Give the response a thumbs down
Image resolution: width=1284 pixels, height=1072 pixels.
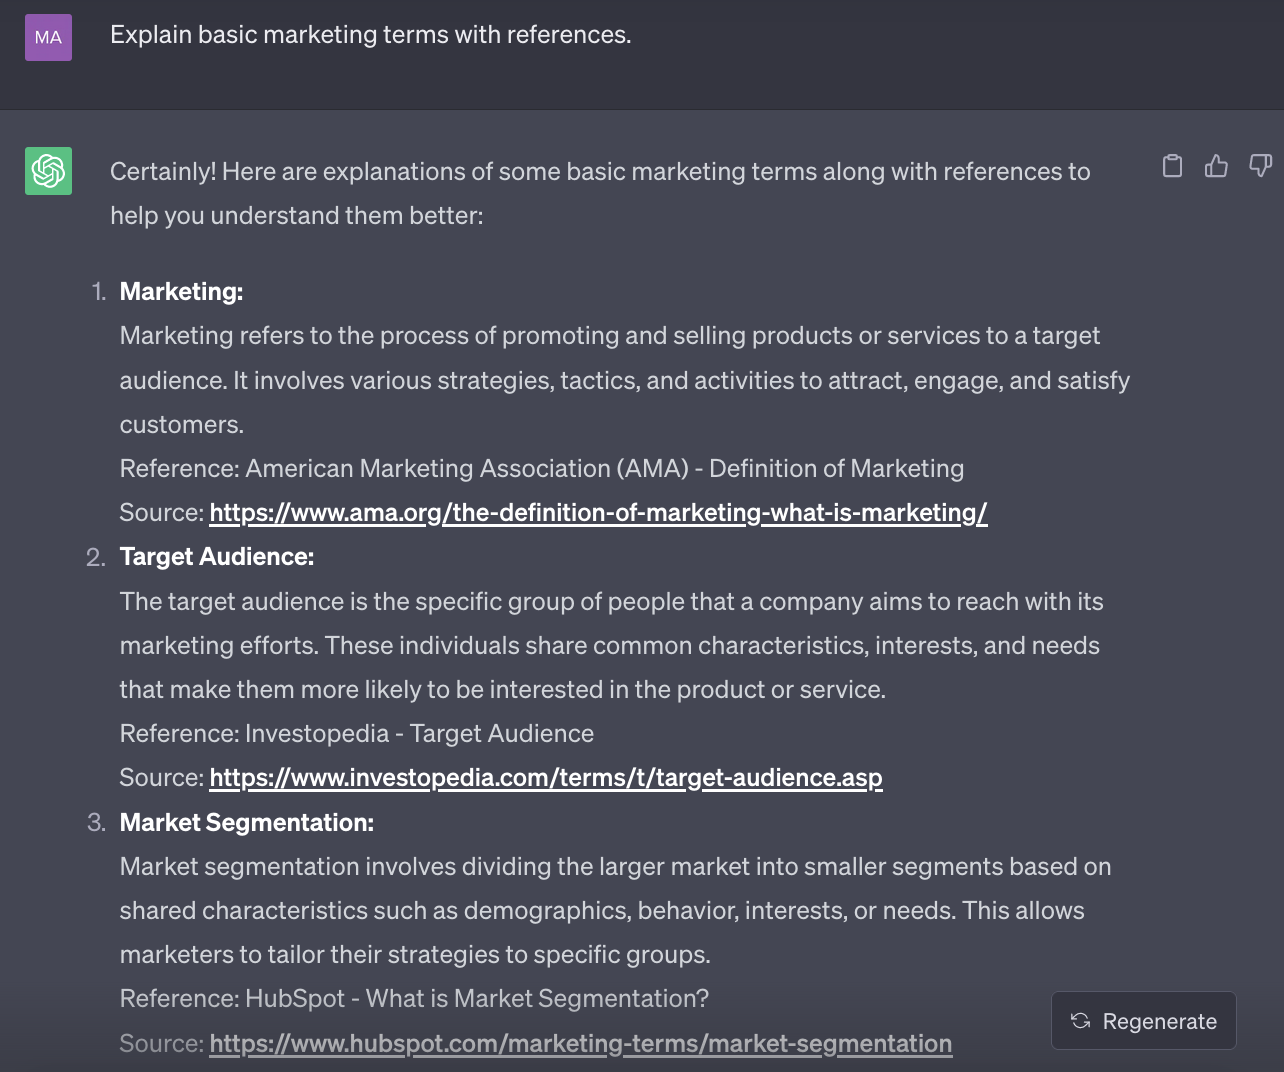[x=1260, y=166]
